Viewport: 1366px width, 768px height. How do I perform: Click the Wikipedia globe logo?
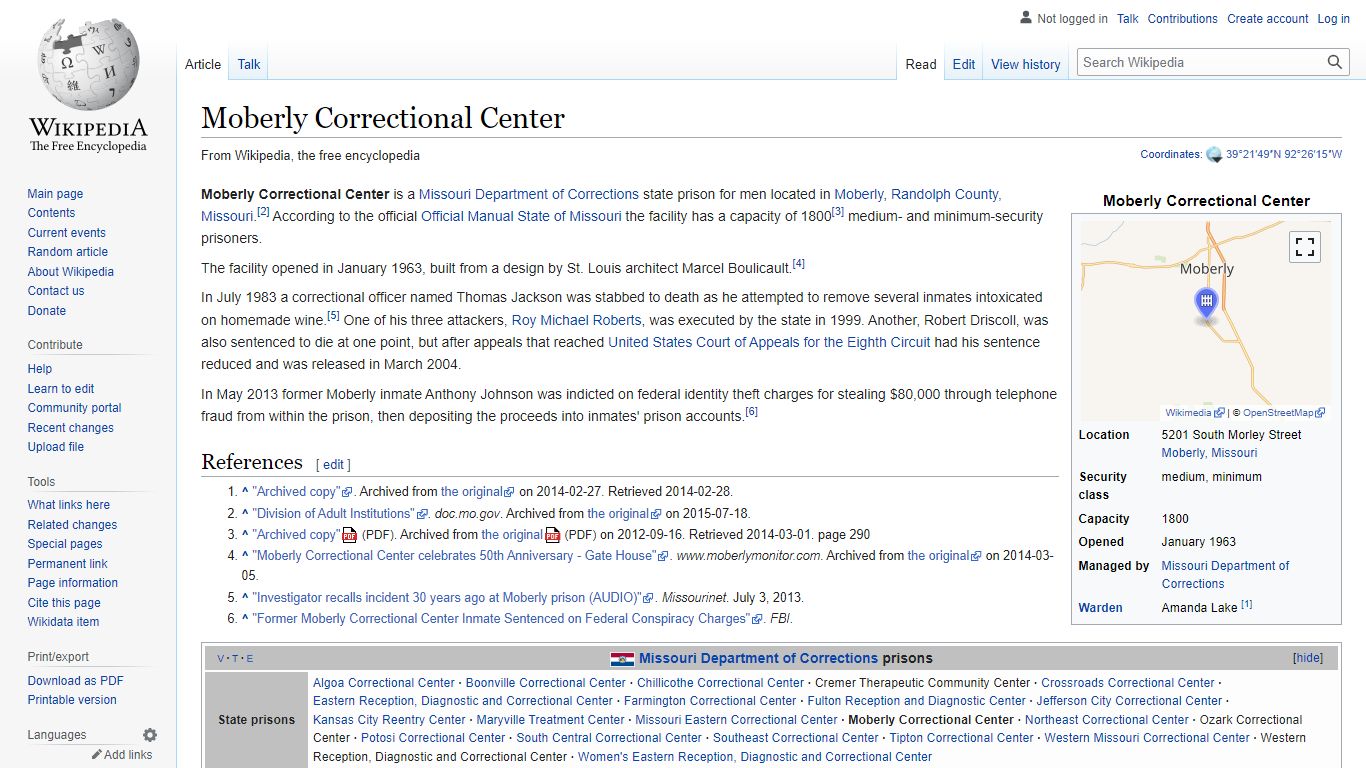[x=88, y=63]
